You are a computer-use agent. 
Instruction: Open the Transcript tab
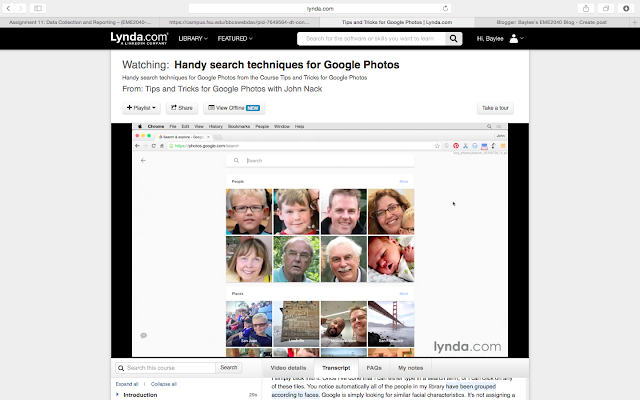tap(336, 368)
